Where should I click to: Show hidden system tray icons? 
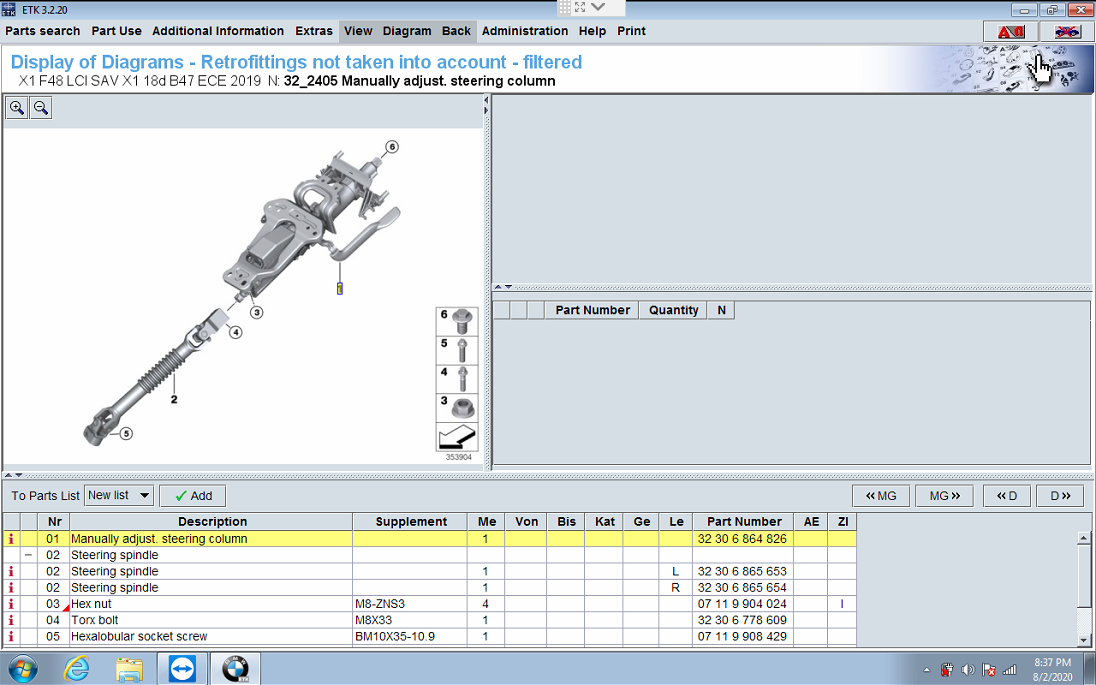click(x=927, y=670)
